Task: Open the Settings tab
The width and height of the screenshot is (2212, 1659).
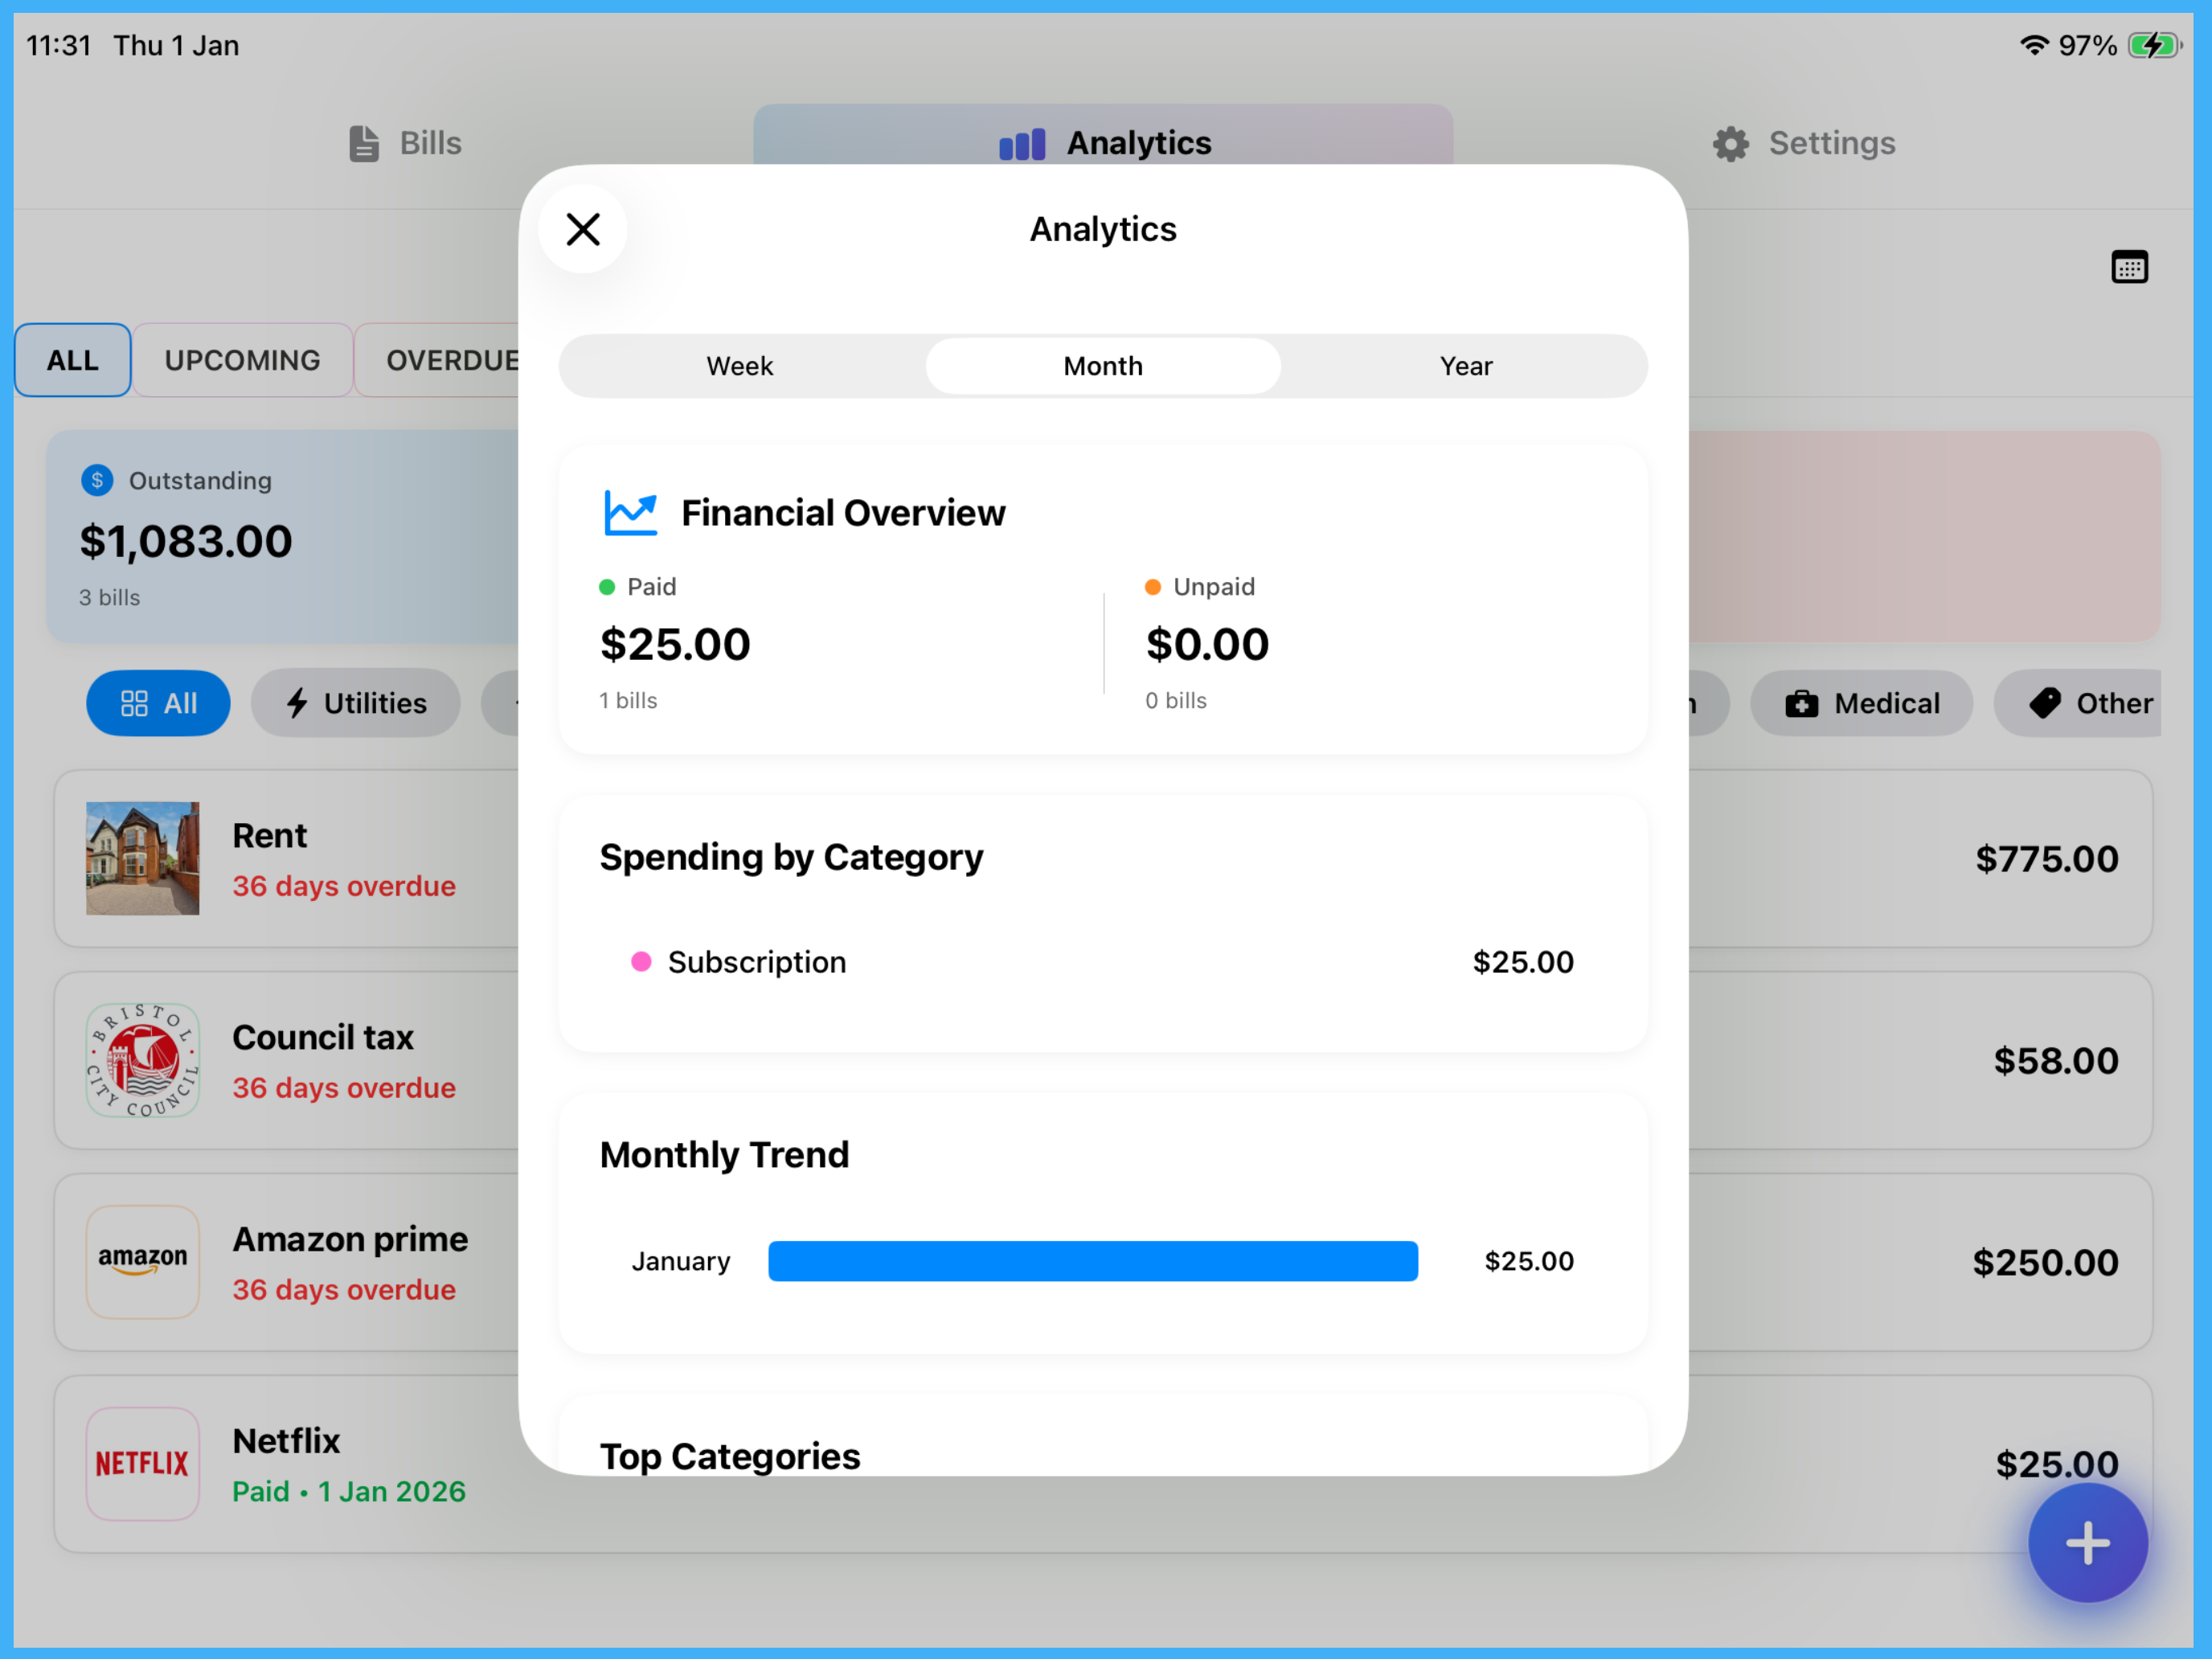Action: click(1803, 143)
